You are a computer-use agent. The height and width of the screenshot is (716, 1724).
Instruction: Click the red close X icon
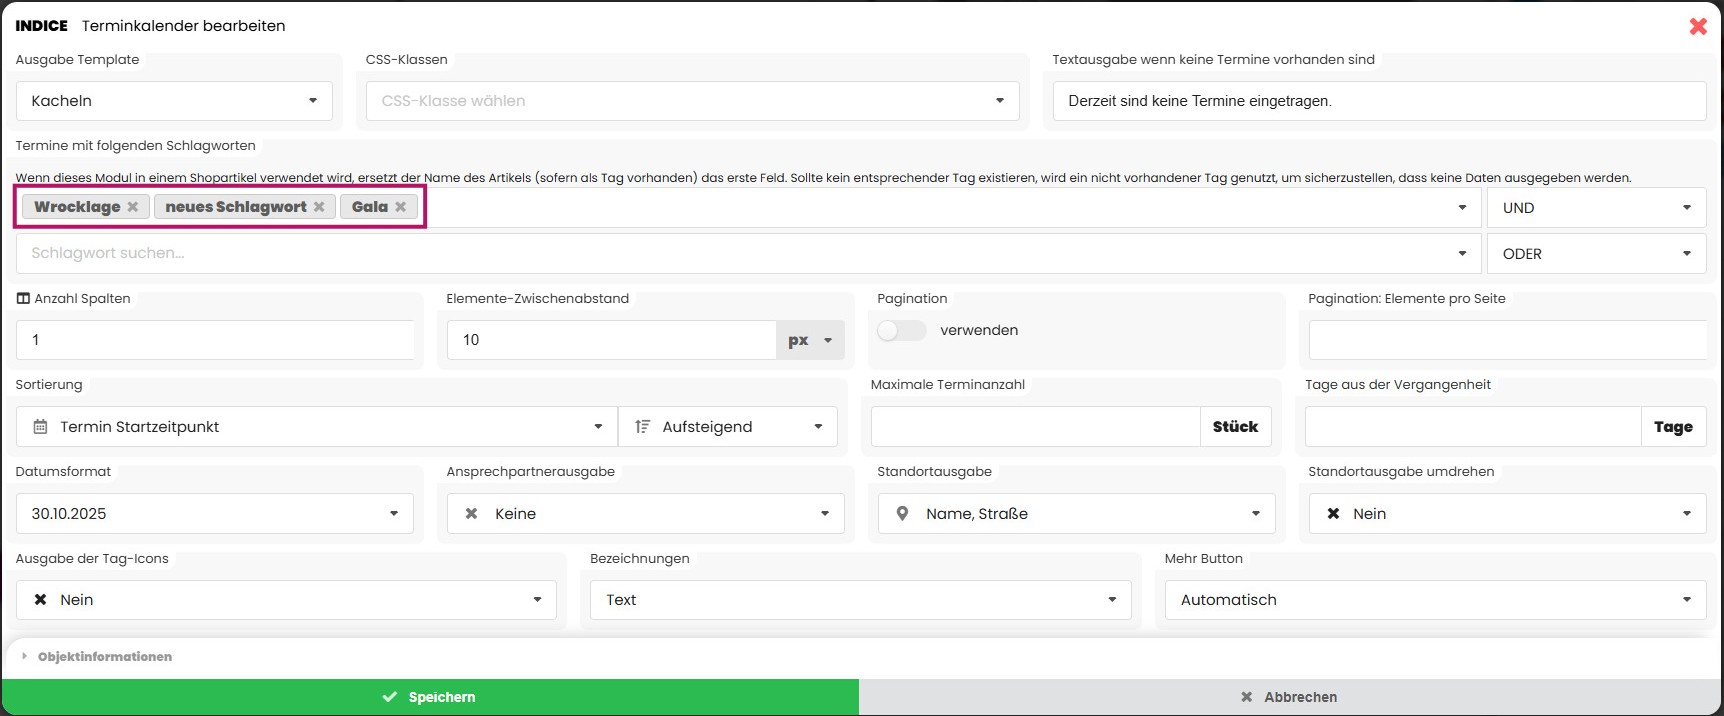[1698, 27]
